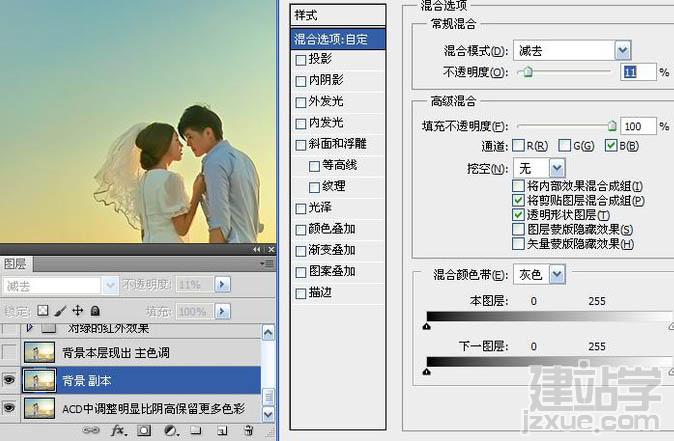Enable the 投影 drop shadow checkbox
The image size is (674, 441).
301,60
